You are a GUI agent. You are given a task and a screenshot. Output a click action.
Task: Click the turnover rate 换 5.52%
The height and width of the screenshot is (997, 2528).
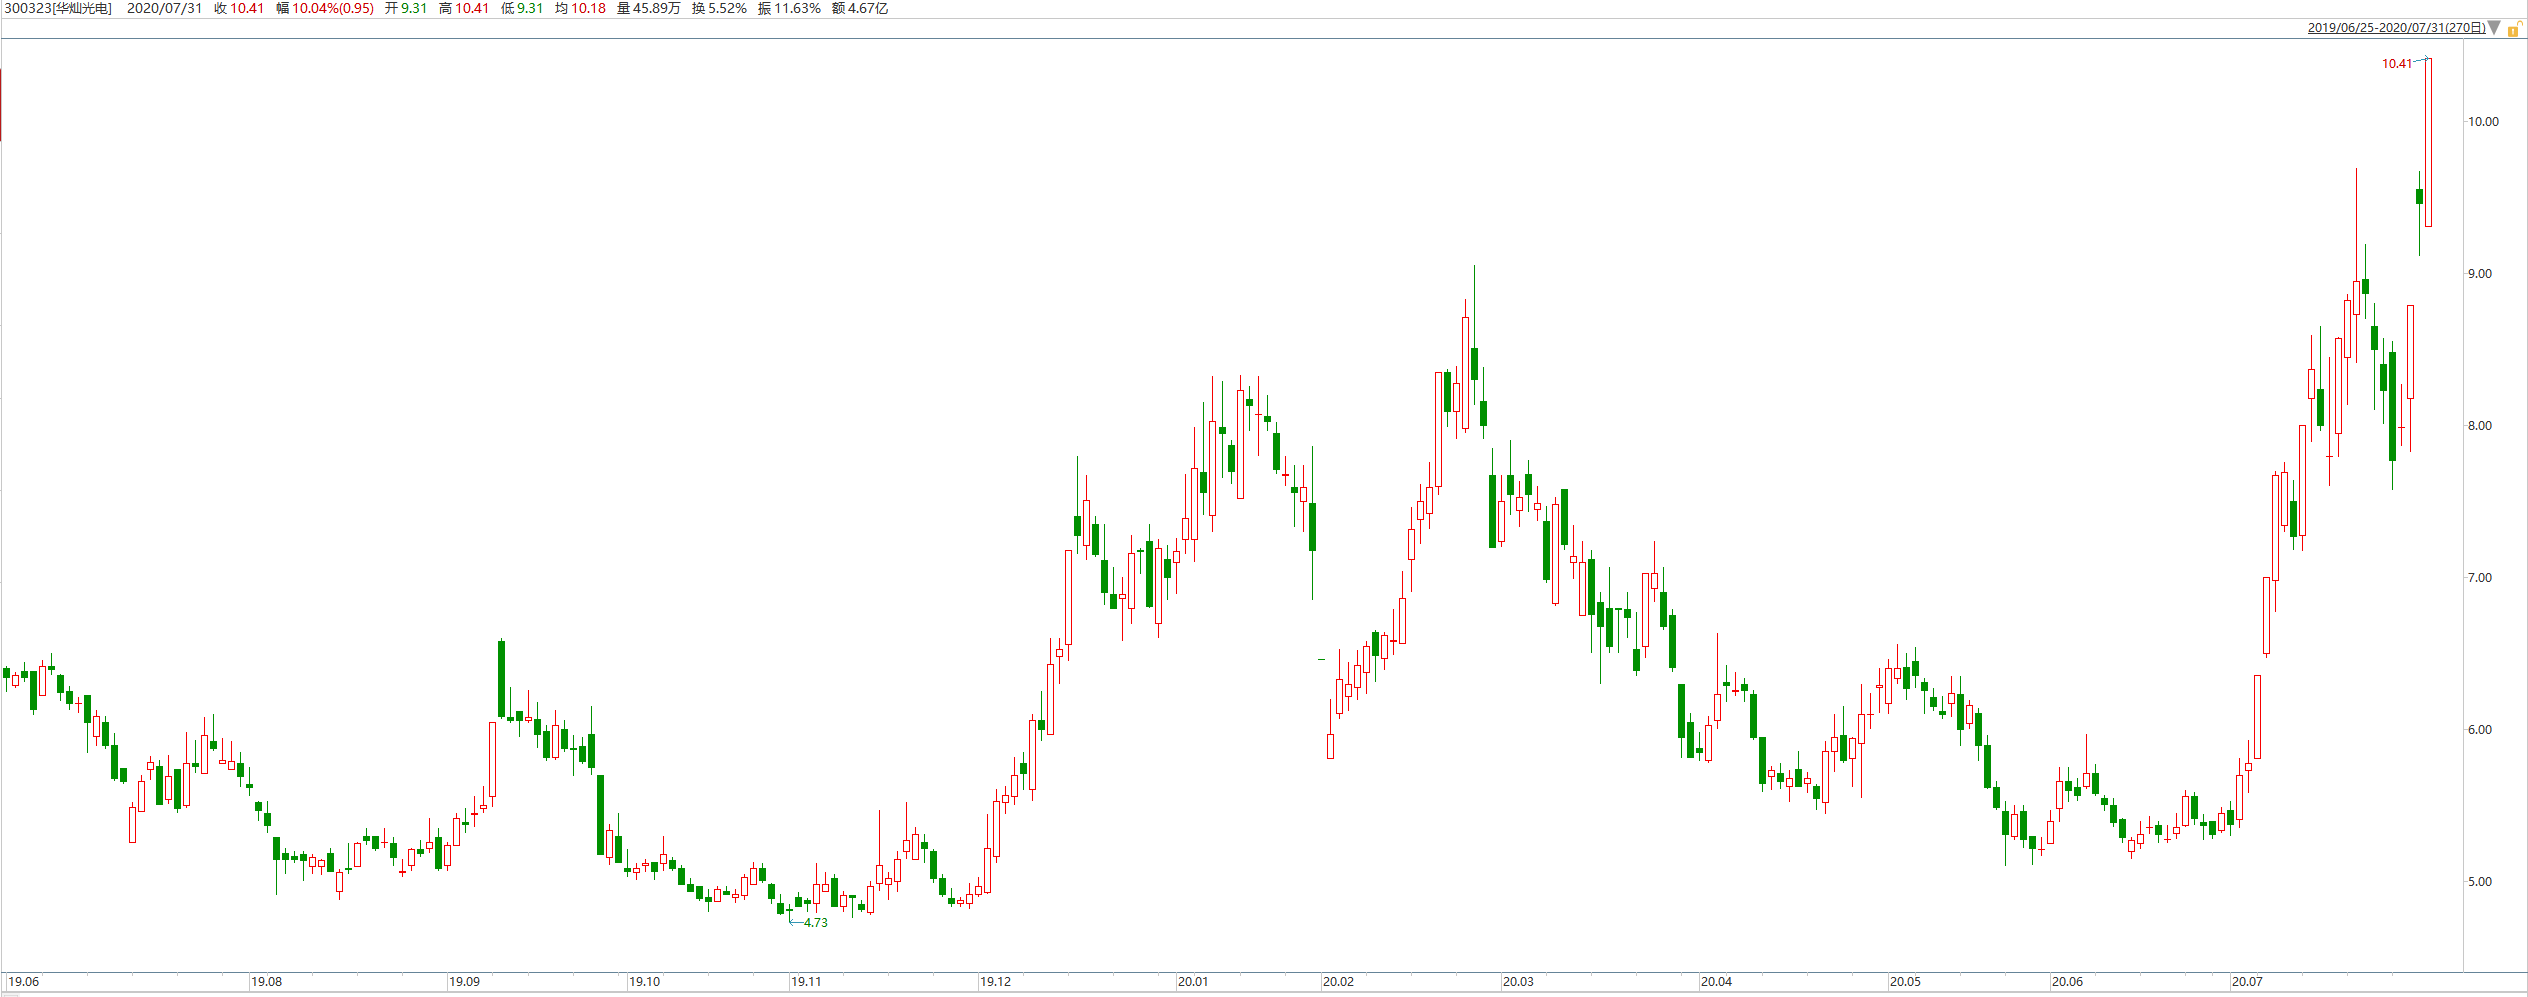[x=719, y=8]
